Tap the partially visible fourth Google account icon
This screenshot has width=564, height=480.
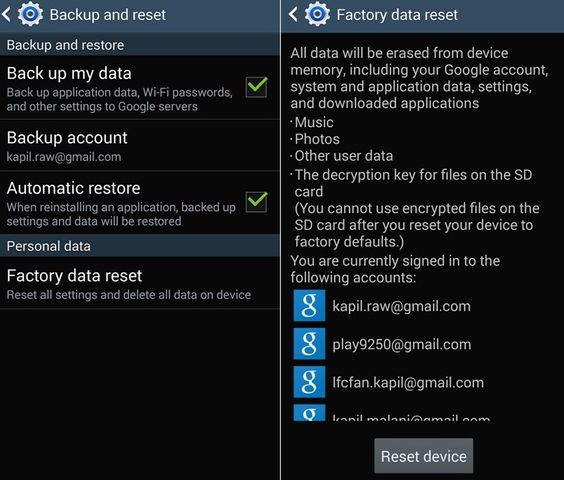pos(309,413)
